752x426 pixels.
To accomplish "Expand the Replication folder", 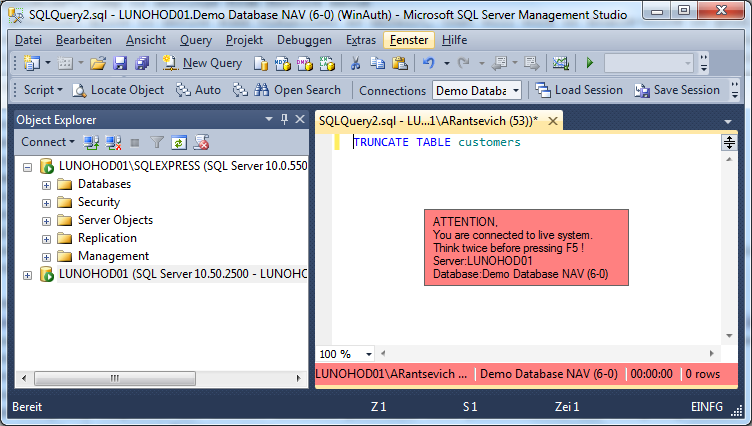I will coord(46,239).
